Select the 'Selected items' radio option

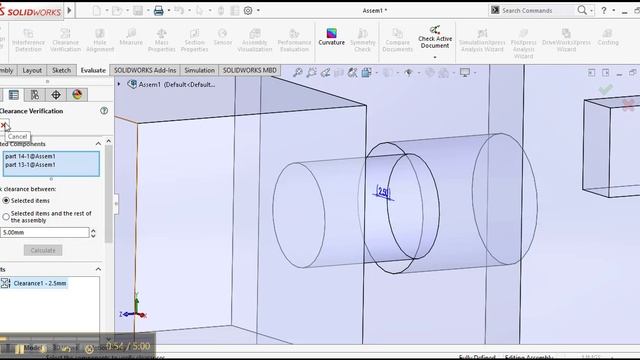click(6, 201)
